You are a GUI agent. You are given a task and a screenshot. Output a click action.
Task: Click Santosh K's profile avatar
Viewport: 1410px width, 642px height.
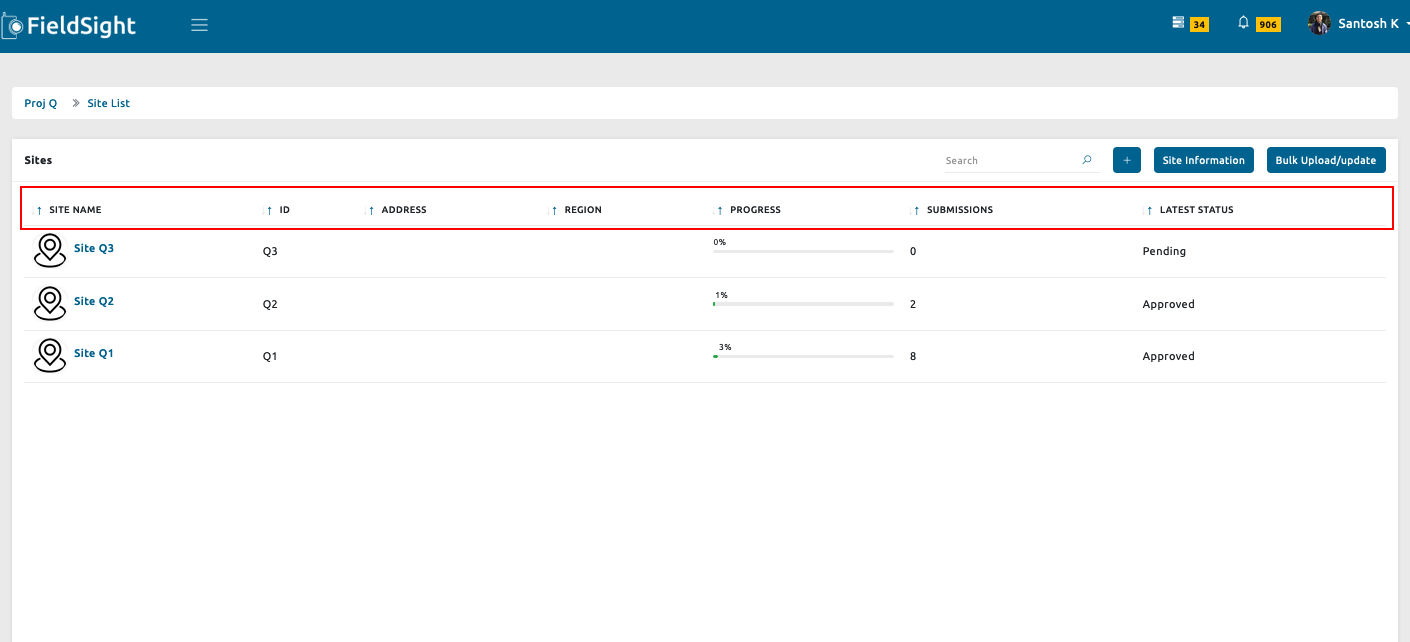tap(1318, 22)
